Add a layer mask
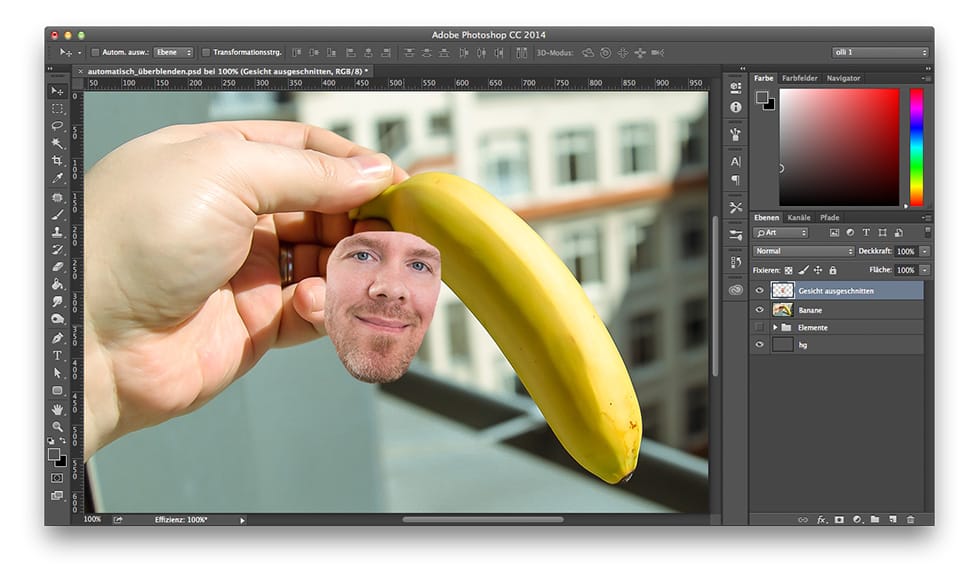 tap(839, 519)
